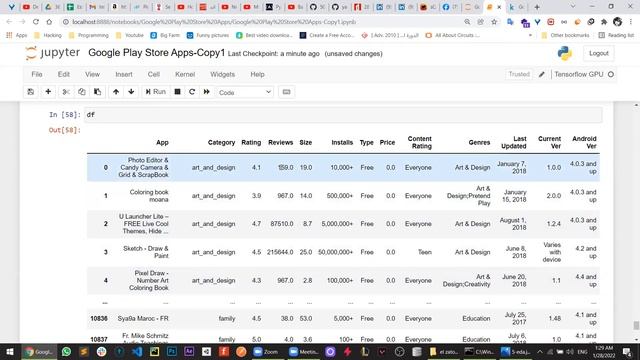The image size is (640, 360).
Task: Click the Sya9a Maroc - FR row name
Action: point(143,318)
